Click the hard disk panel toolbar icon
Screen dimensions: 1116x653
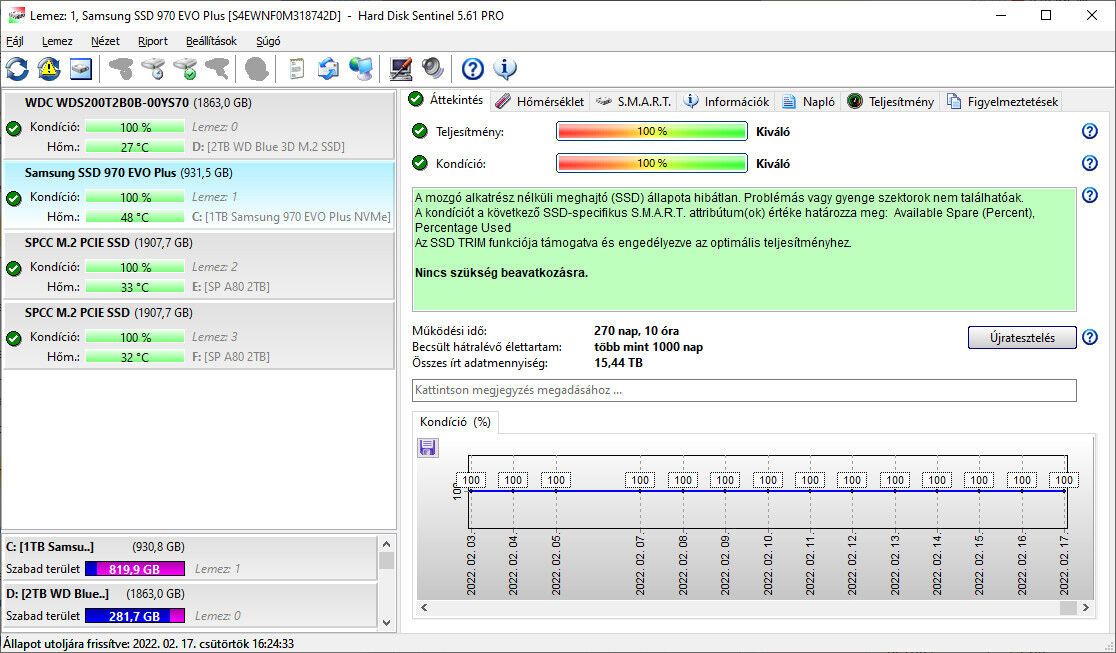tap(80, 69)
